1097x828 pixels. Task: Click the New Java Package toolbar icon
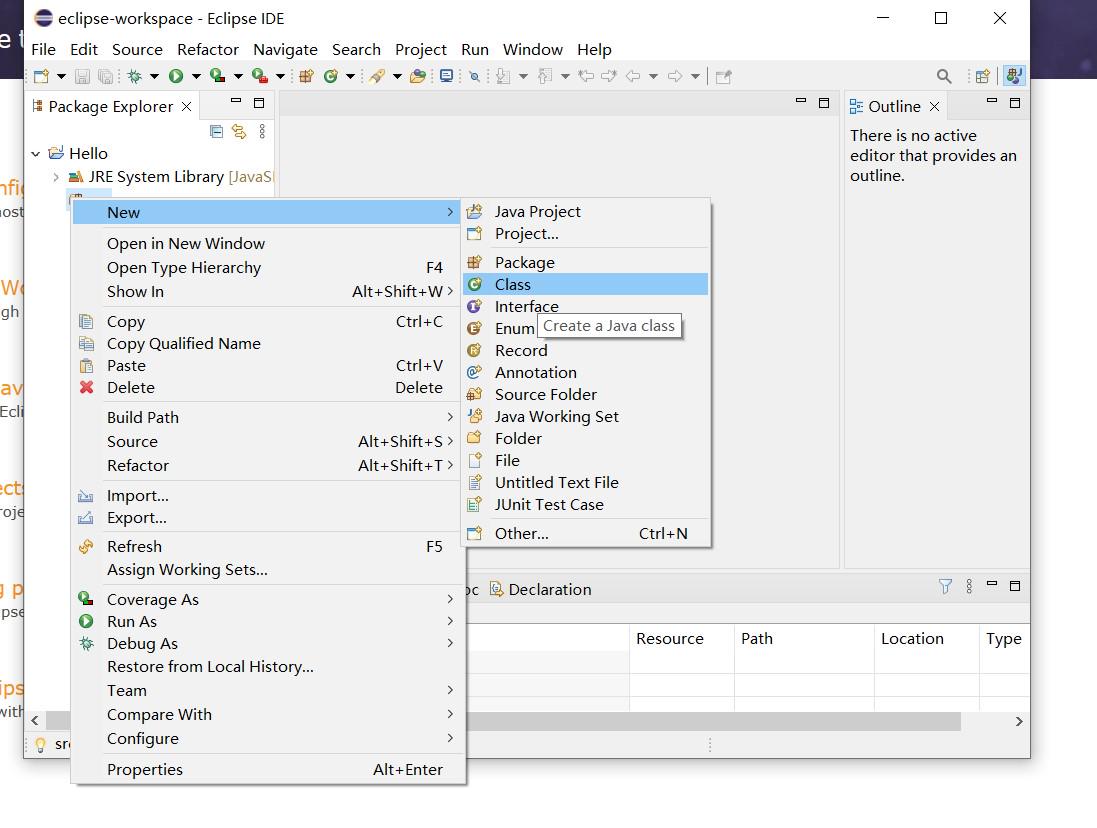coord(306,76)
